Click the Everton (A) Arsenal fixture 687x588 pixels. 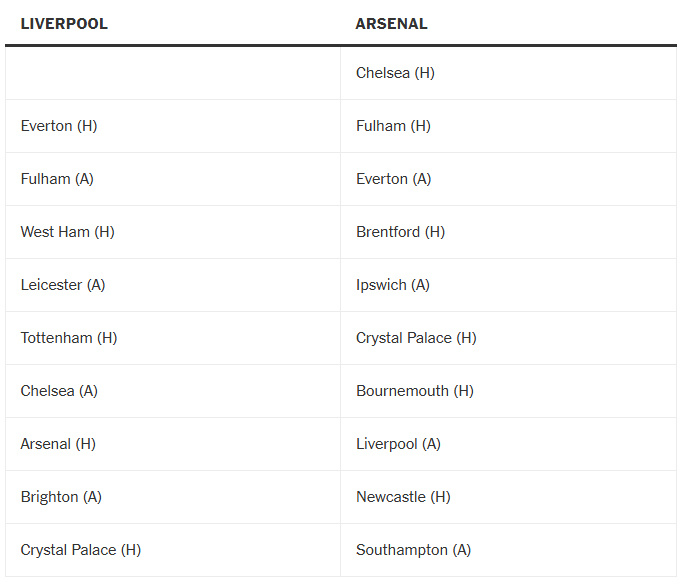394,179
